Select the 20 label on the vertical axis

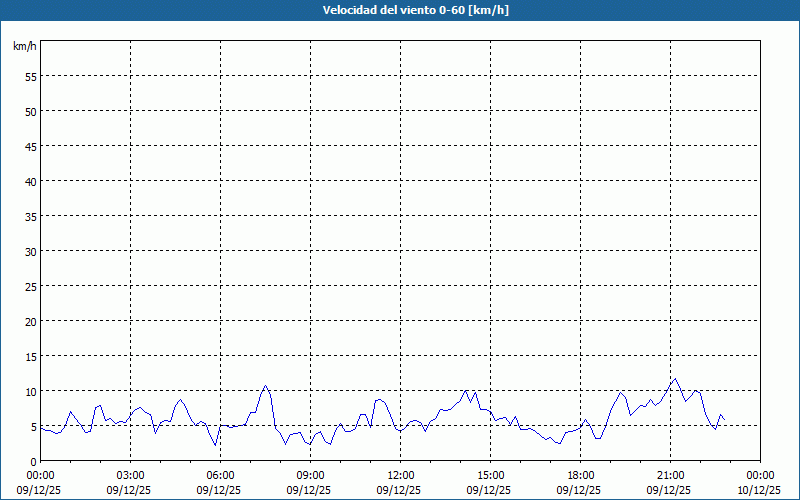(x=30, y=321)
